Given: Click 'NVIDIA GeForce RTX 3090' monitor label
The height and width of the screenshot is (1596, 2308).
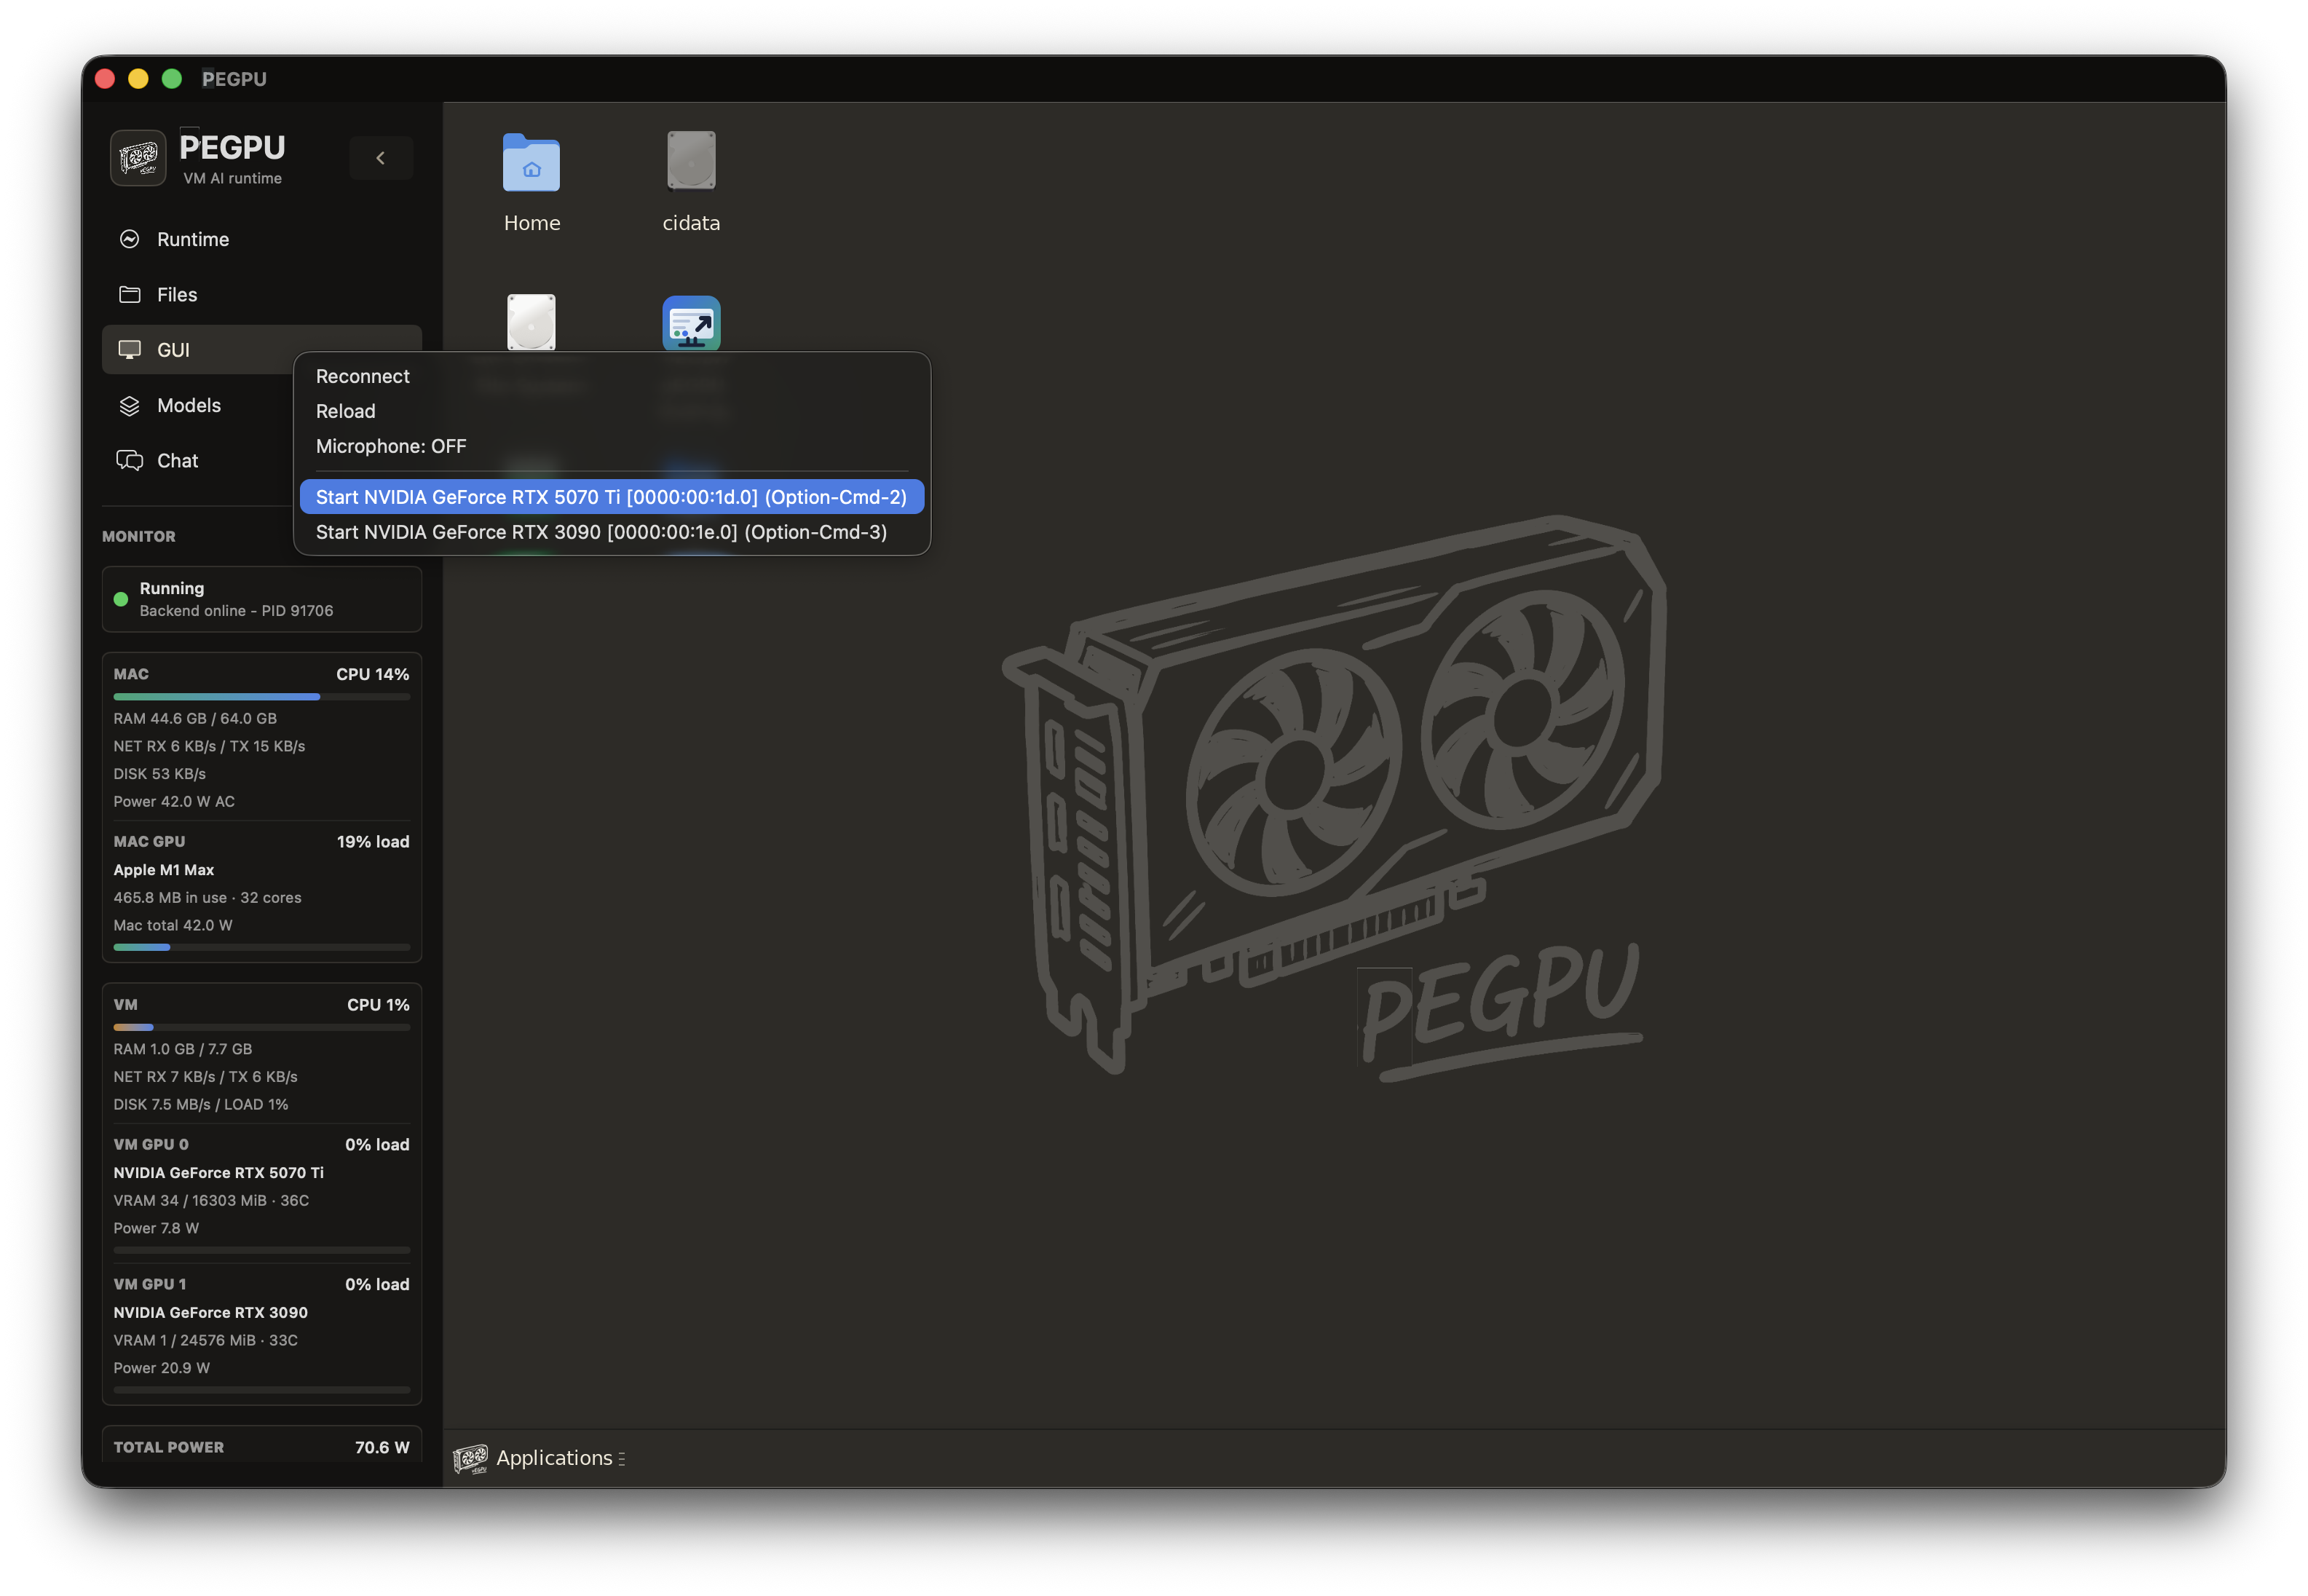Looking at the screenshot, I should click(210, 1312).
